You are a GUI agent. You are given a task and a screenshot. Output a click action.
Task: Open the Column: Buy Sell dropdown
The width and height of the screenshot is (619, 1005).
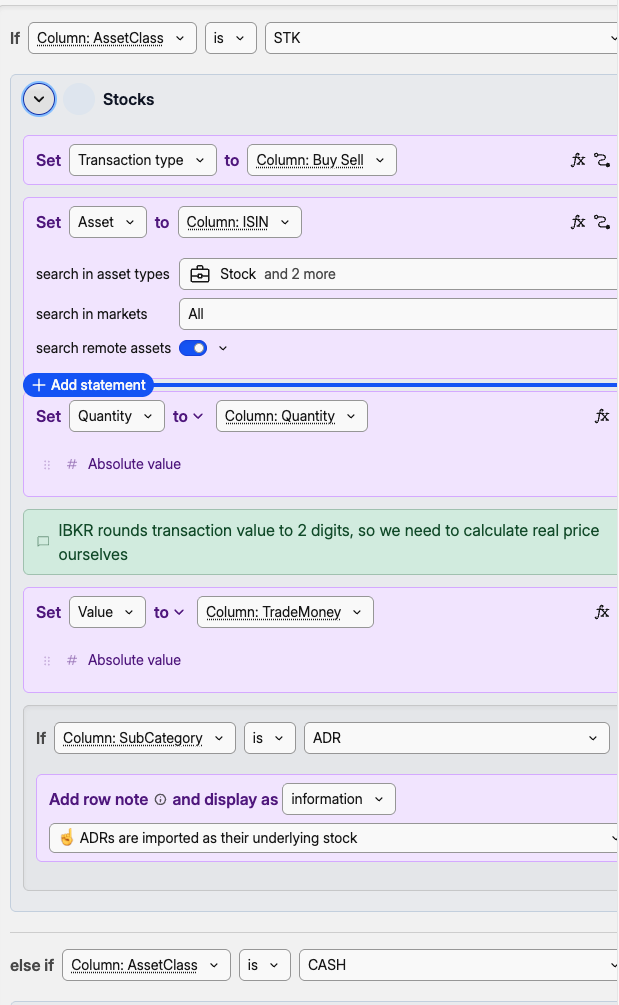tap(321, 160)
